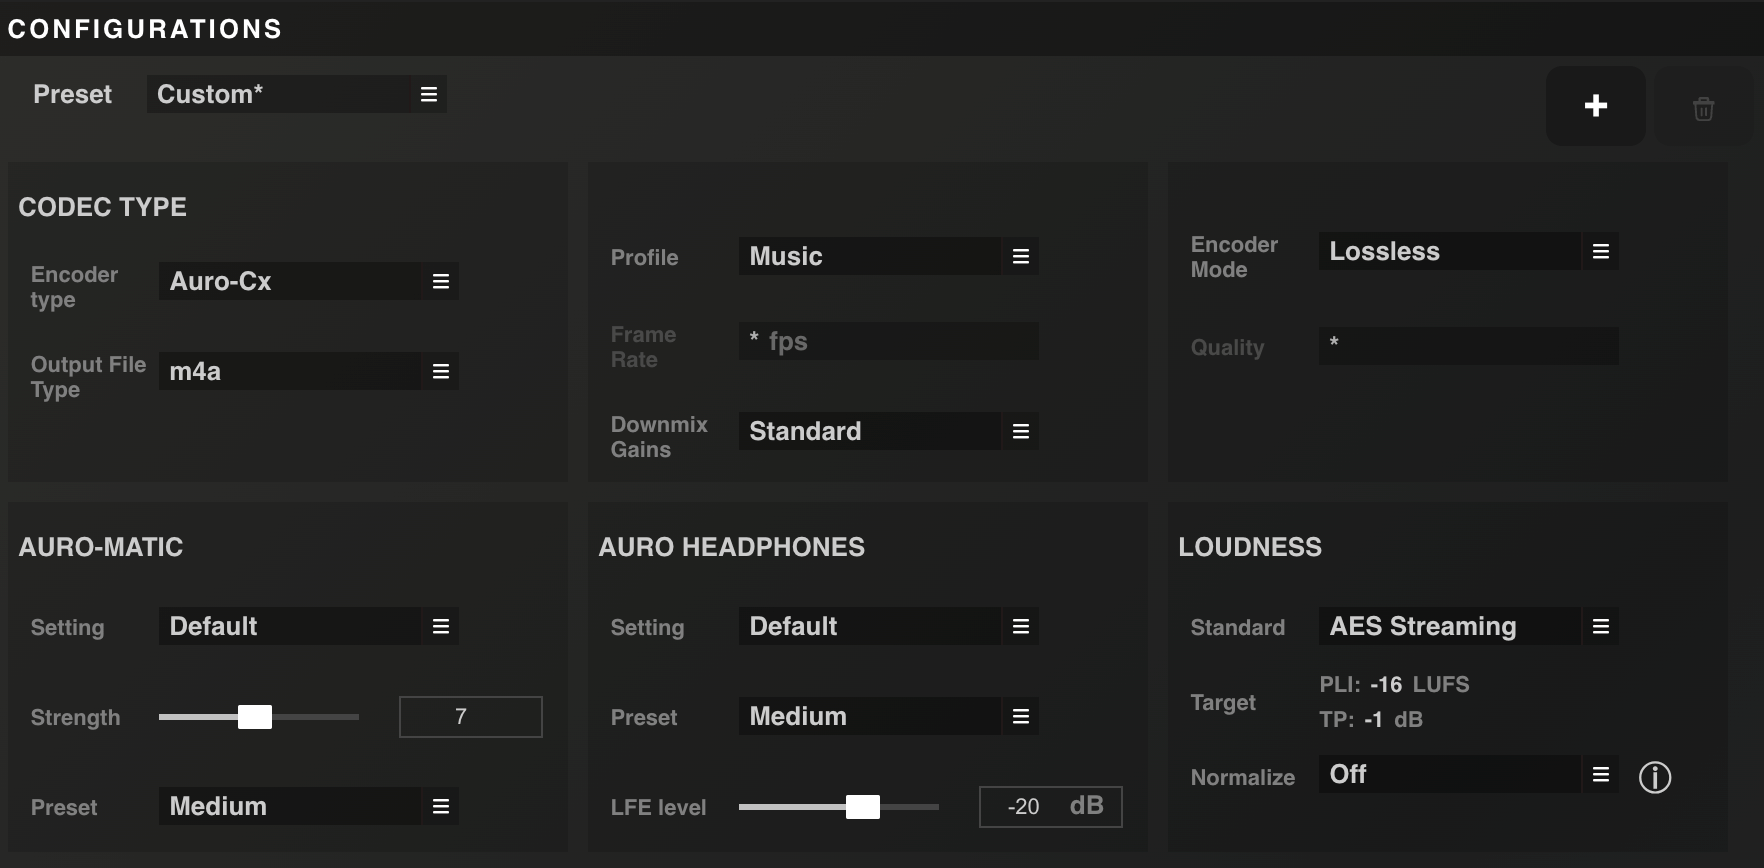Click the LFE level slider handle
The image size is (1764, 868).
tap(863, 807)
